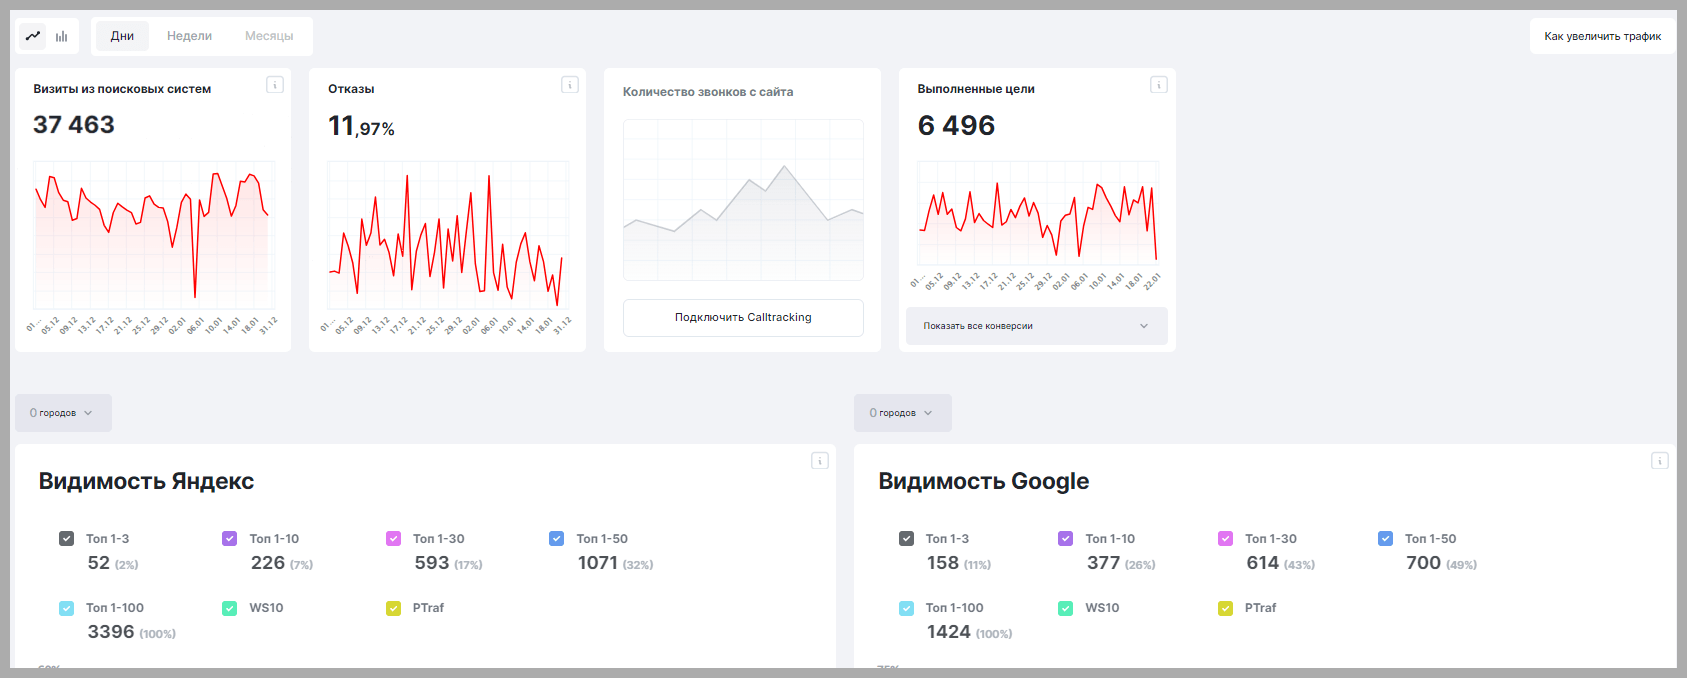Image resolution: width=1687 pixels, height=678 pixels.
Task: Click the Отказы line chart
Action: pos(447,236)
